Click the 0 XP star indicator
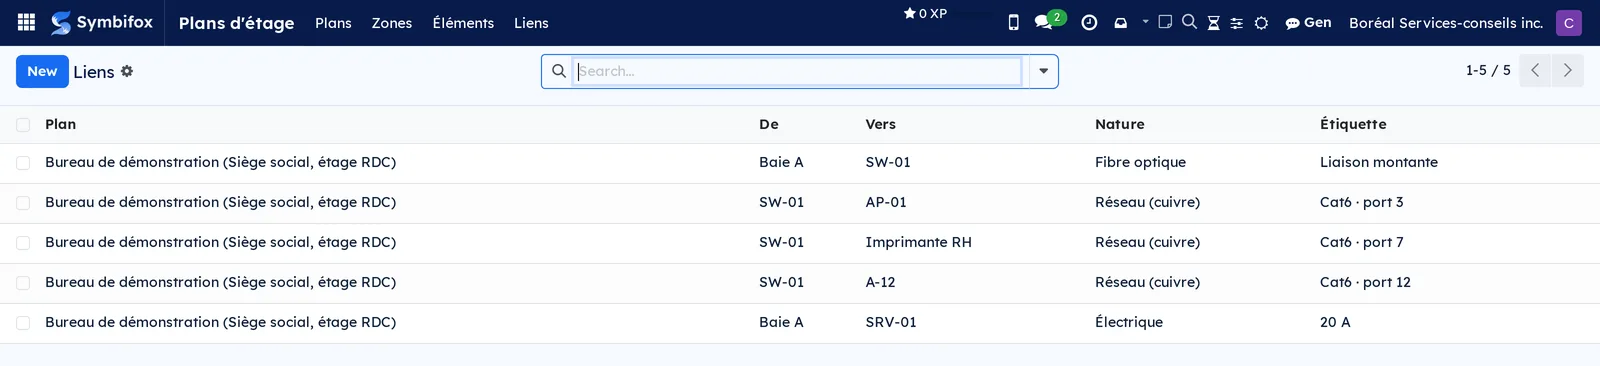 coord(925,14)
